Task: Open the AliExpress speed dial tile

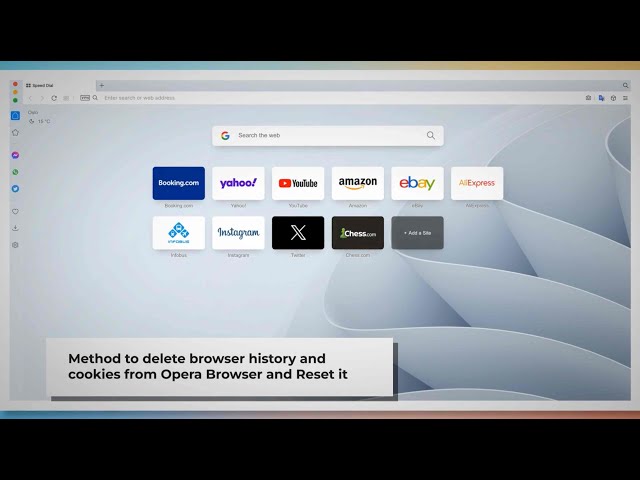Action: (x=477, y=183)
